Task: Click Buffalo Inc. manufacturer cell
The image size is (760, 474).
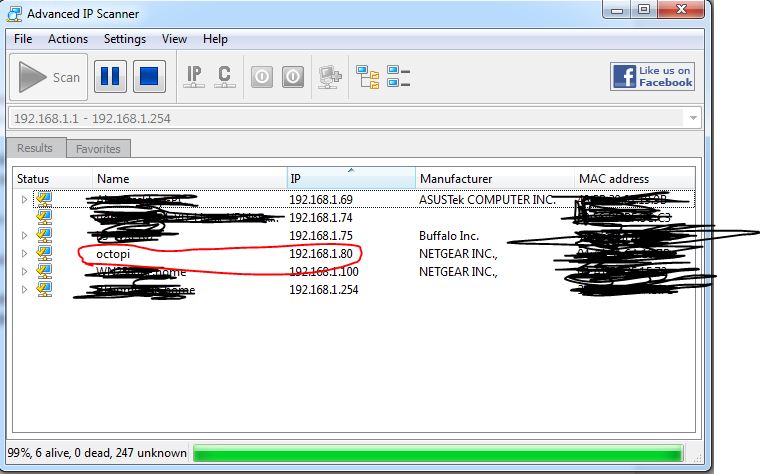Action: coord(449,236)
